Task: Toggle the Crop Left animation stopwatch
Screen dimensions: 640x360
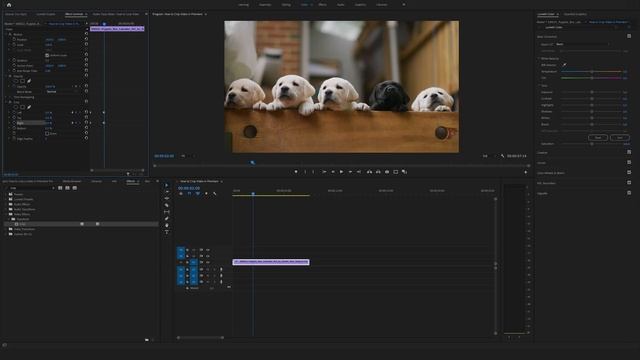Action: (14, 113)
